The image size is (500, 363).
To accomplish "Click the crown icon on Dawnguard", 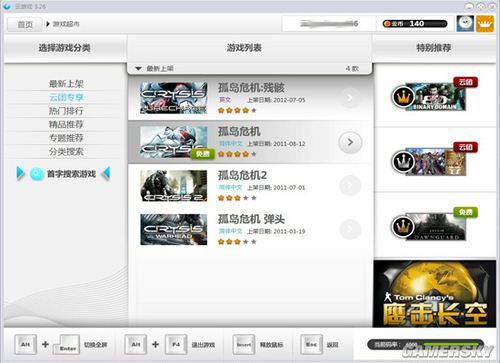I will click(403, 227).
